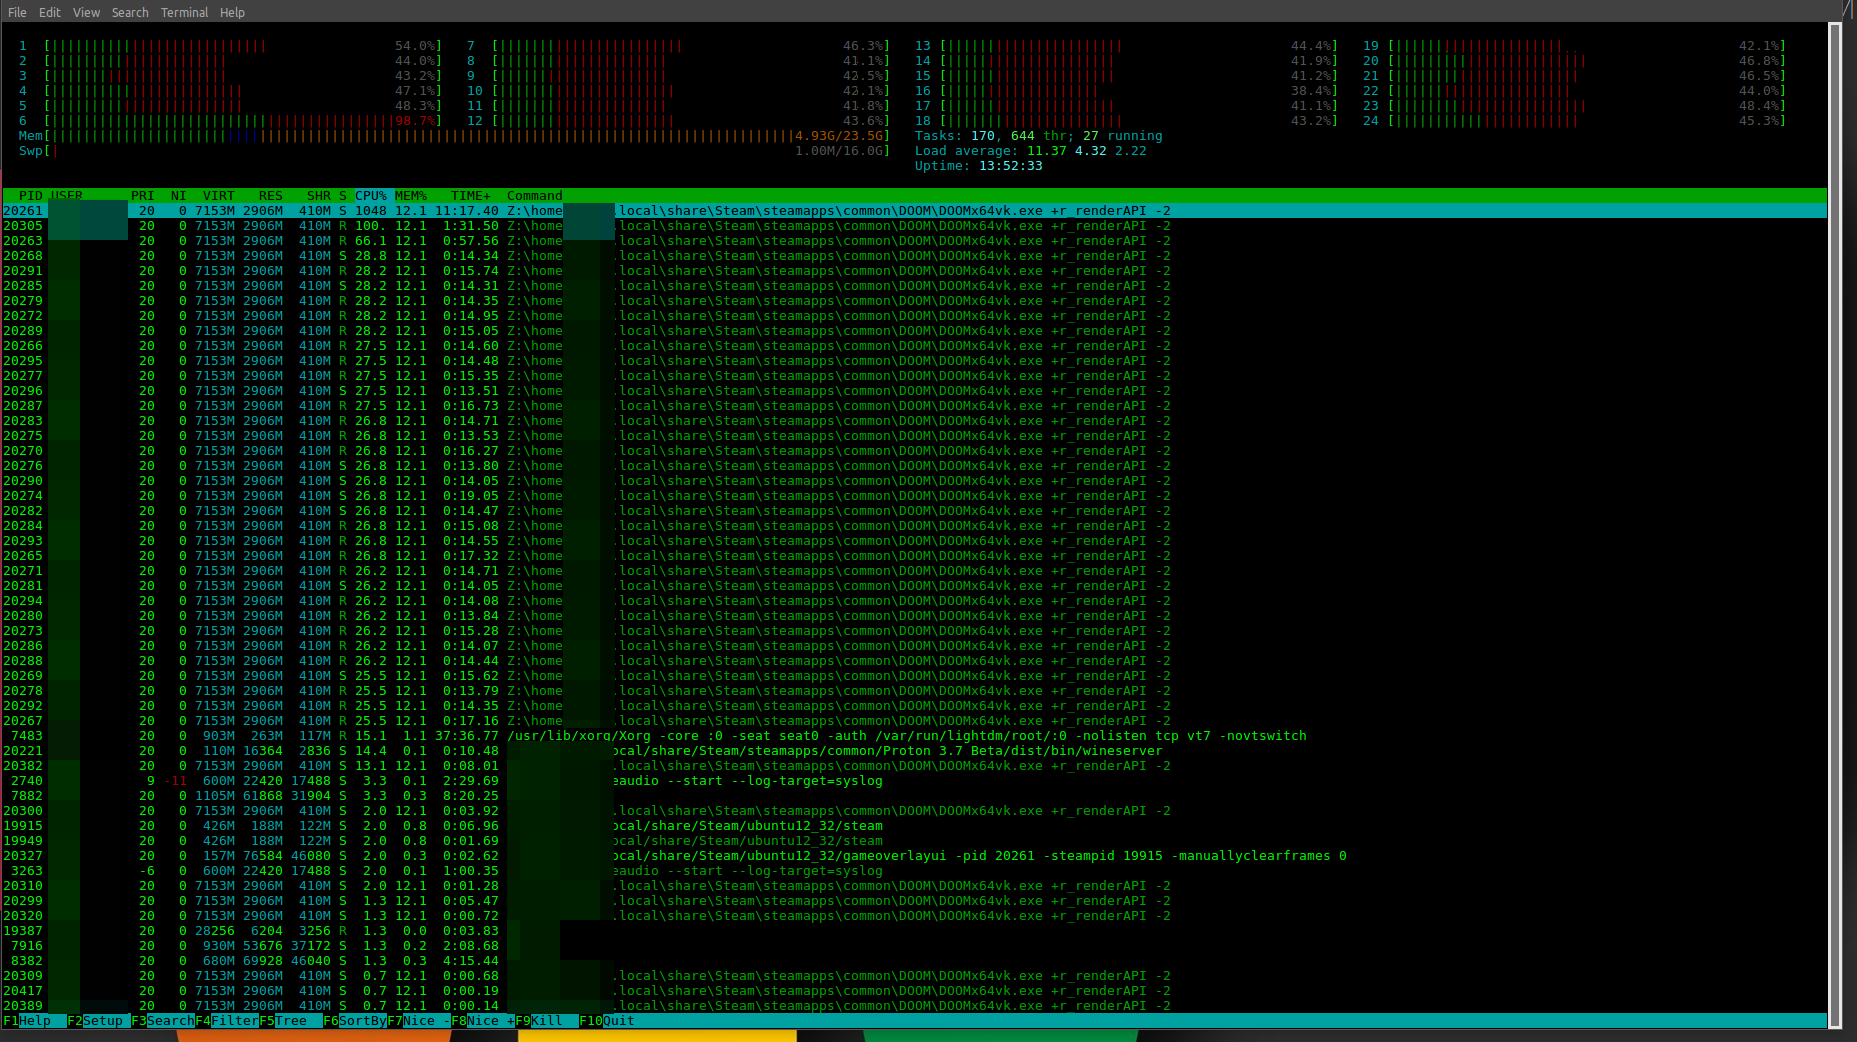1857x1042 pixels.
Task: Open the View menu
Action: coord(86,12)
